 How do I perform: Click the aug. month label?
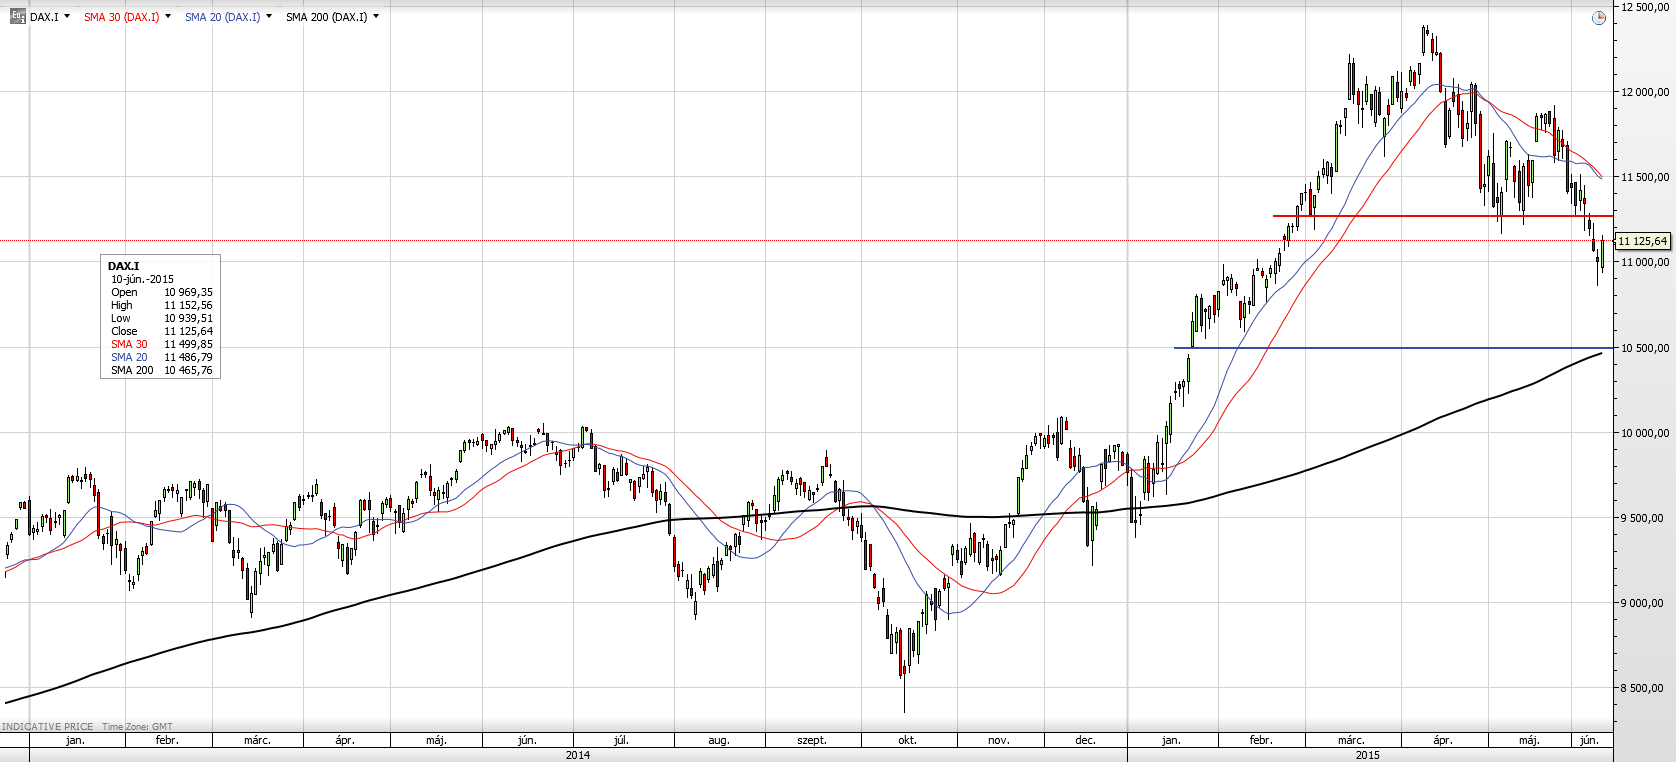719,740
